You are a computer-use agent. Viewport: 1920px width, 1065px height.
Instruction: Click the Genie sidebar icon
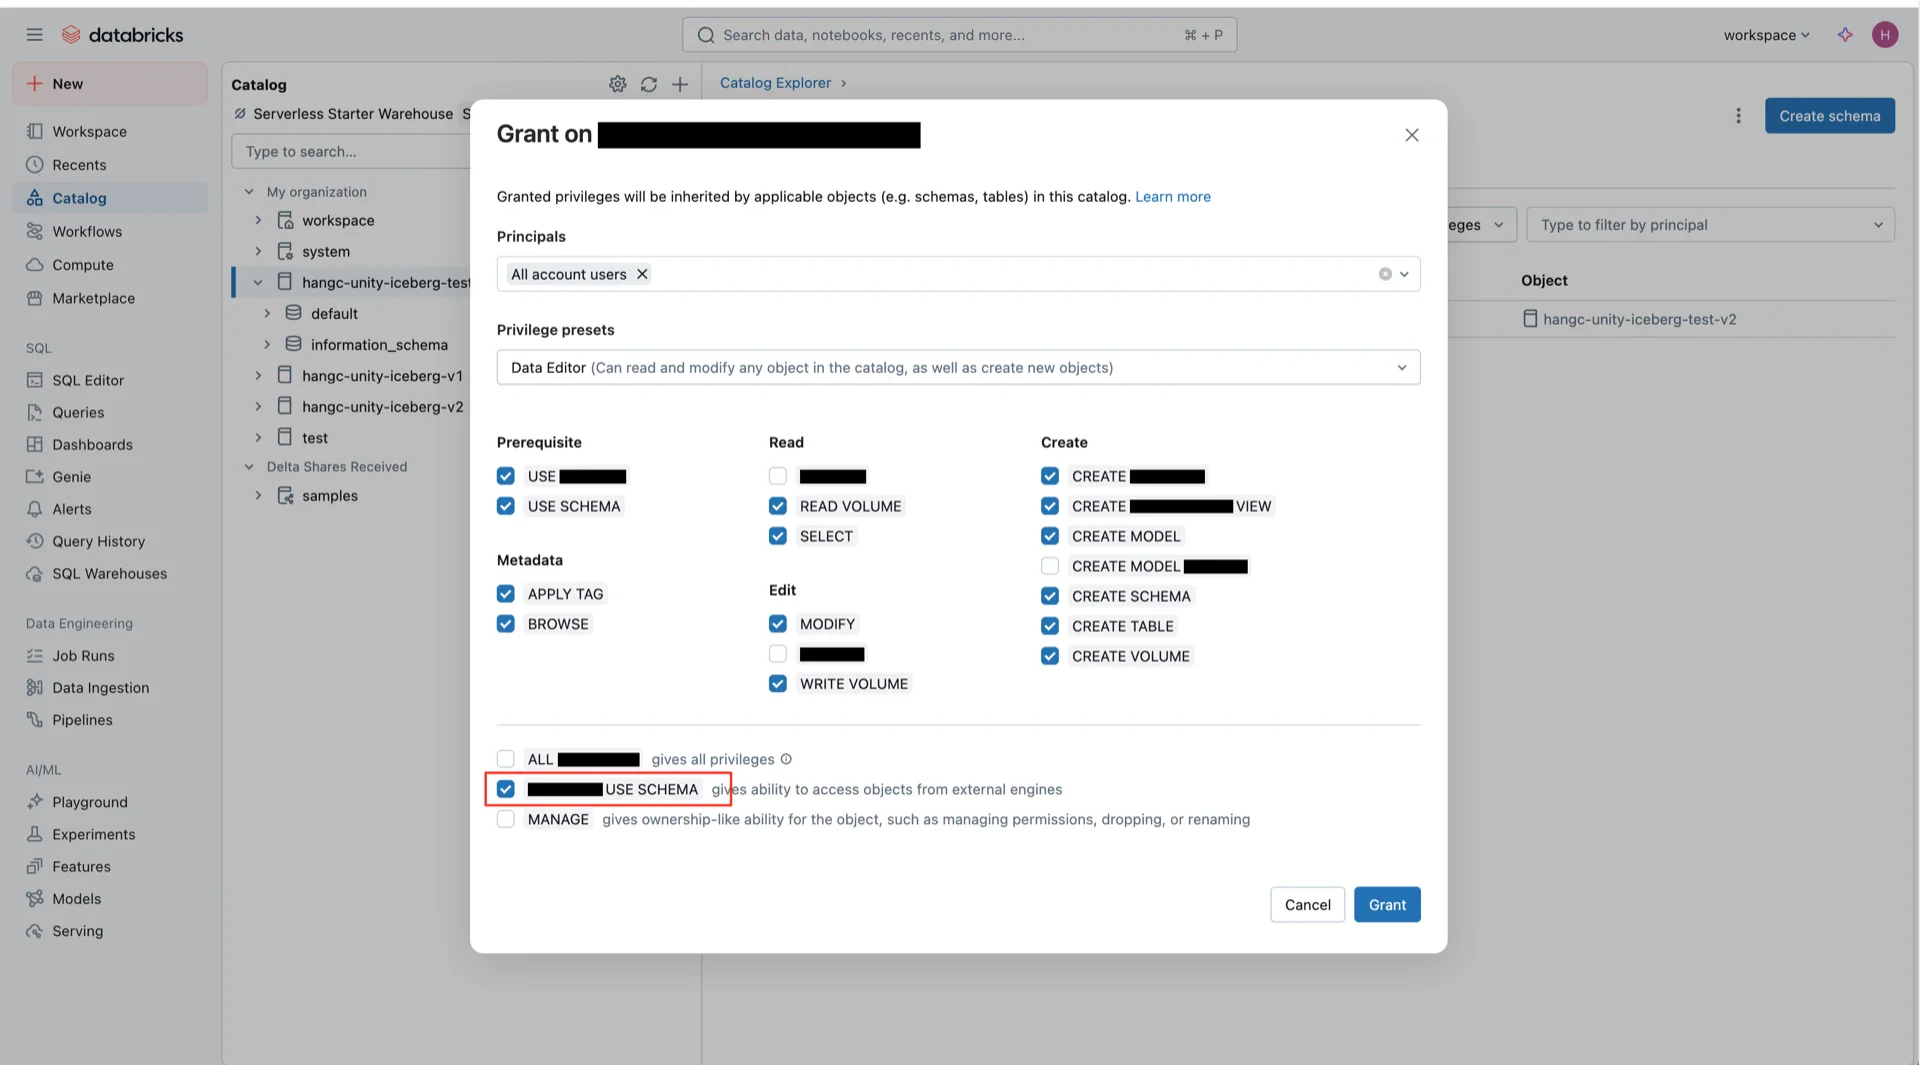click(35, 477)
